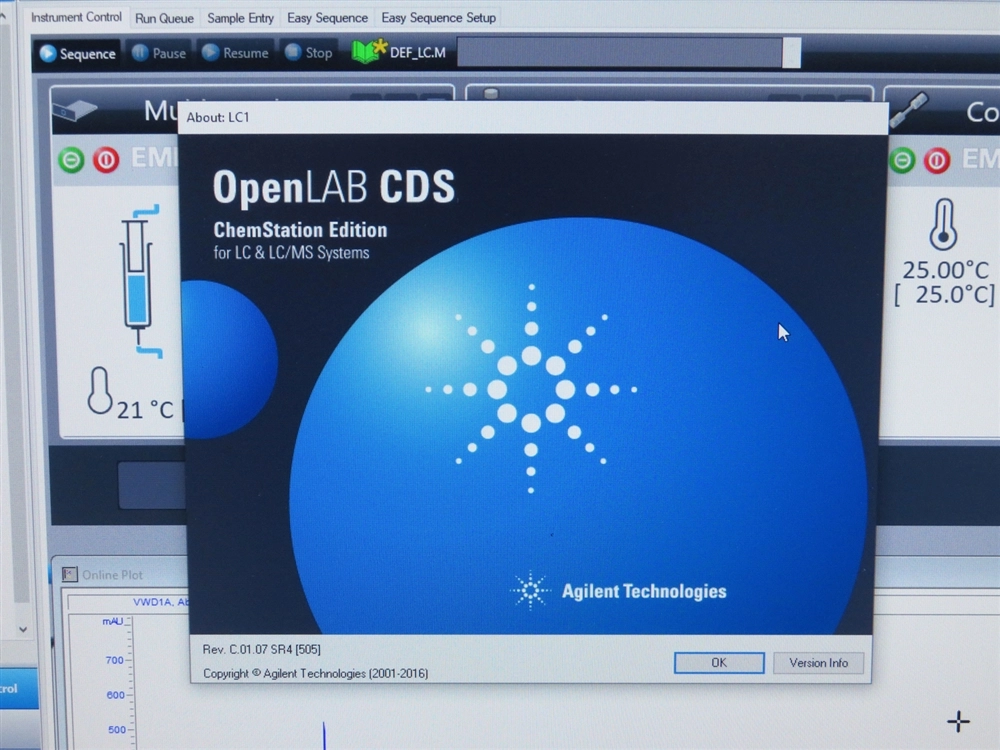Click the column compartment header icon
This screenshot has width=1000, height=750.
click(x=908, y=108)
